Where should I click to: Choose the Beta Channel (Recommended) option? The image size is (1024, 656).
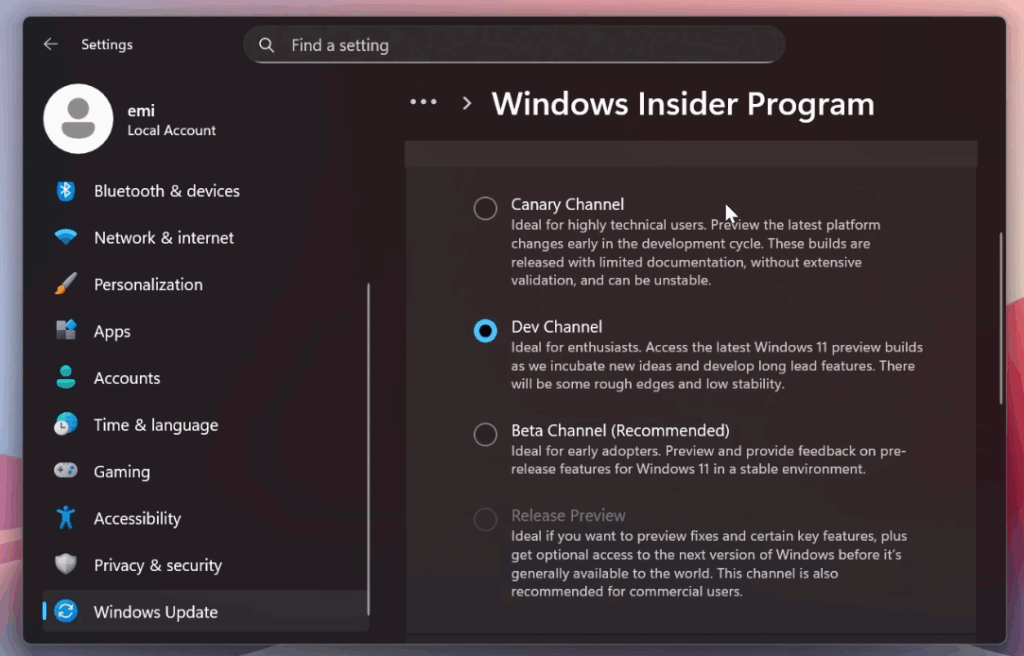pyautogui.click(x=485, y=434)
